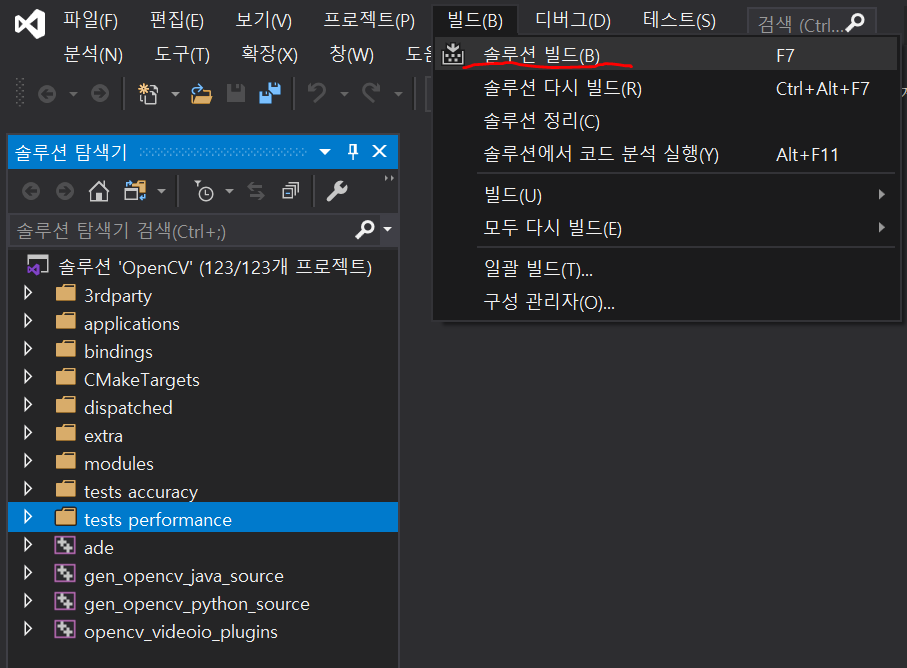Click Solution Explorer forward arrow

click(x=65, y=191)
